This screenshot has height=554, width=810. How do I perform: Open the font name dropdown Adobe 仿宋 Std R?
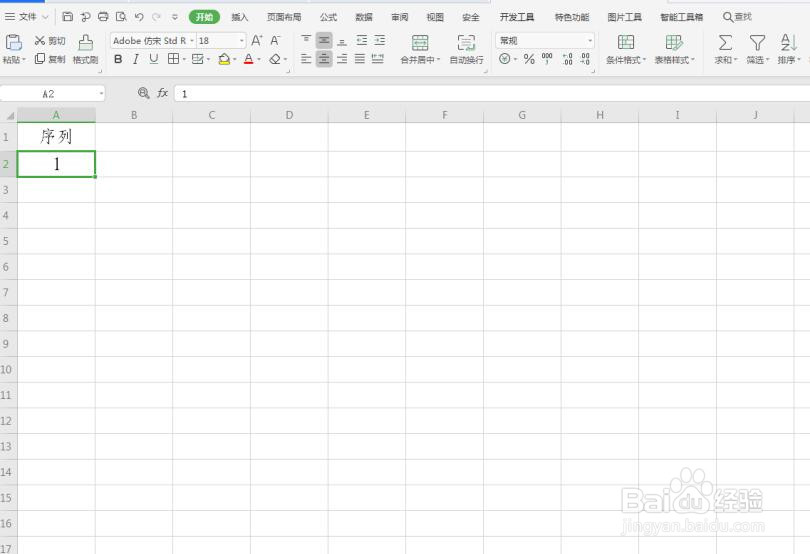coord(192,40)
